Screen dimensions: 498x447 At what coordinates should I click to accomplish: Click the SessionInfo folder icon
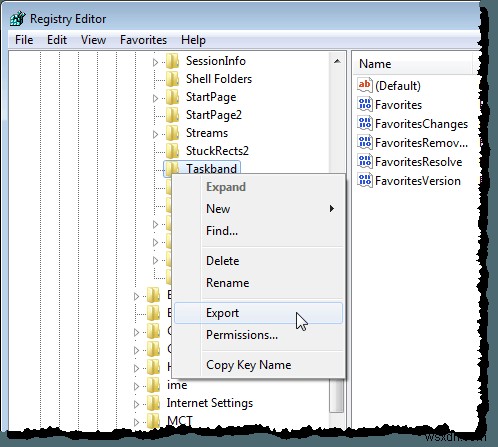click(173, 61)
